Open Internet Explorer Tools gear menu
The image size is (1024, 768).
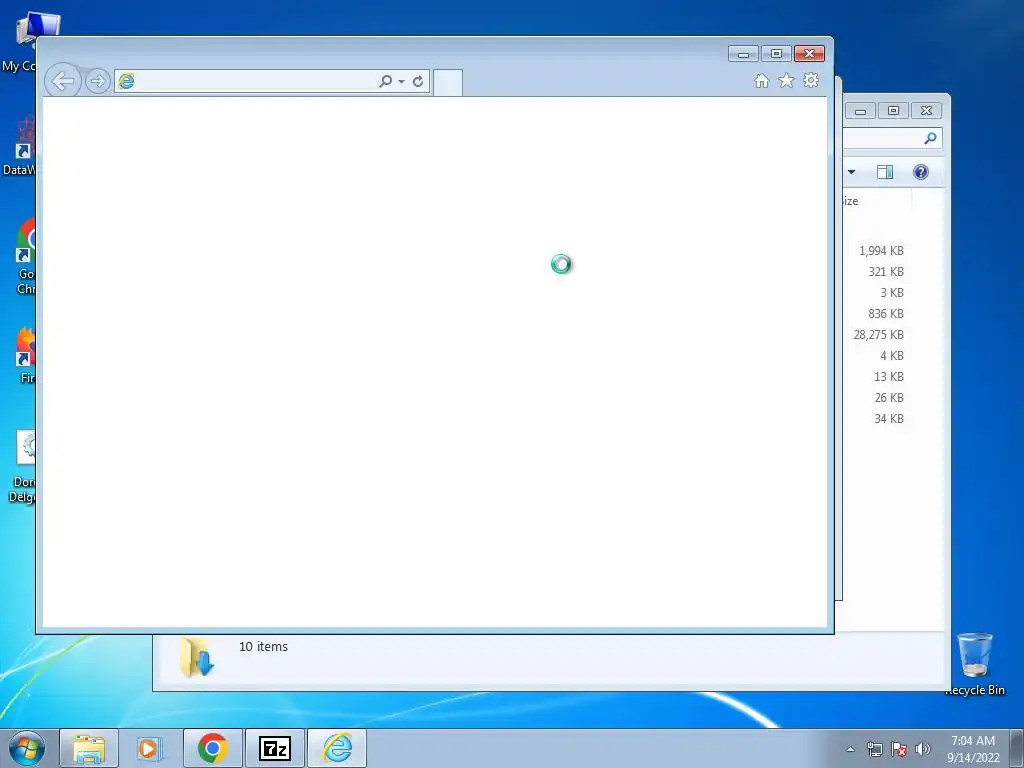point(811,80)
